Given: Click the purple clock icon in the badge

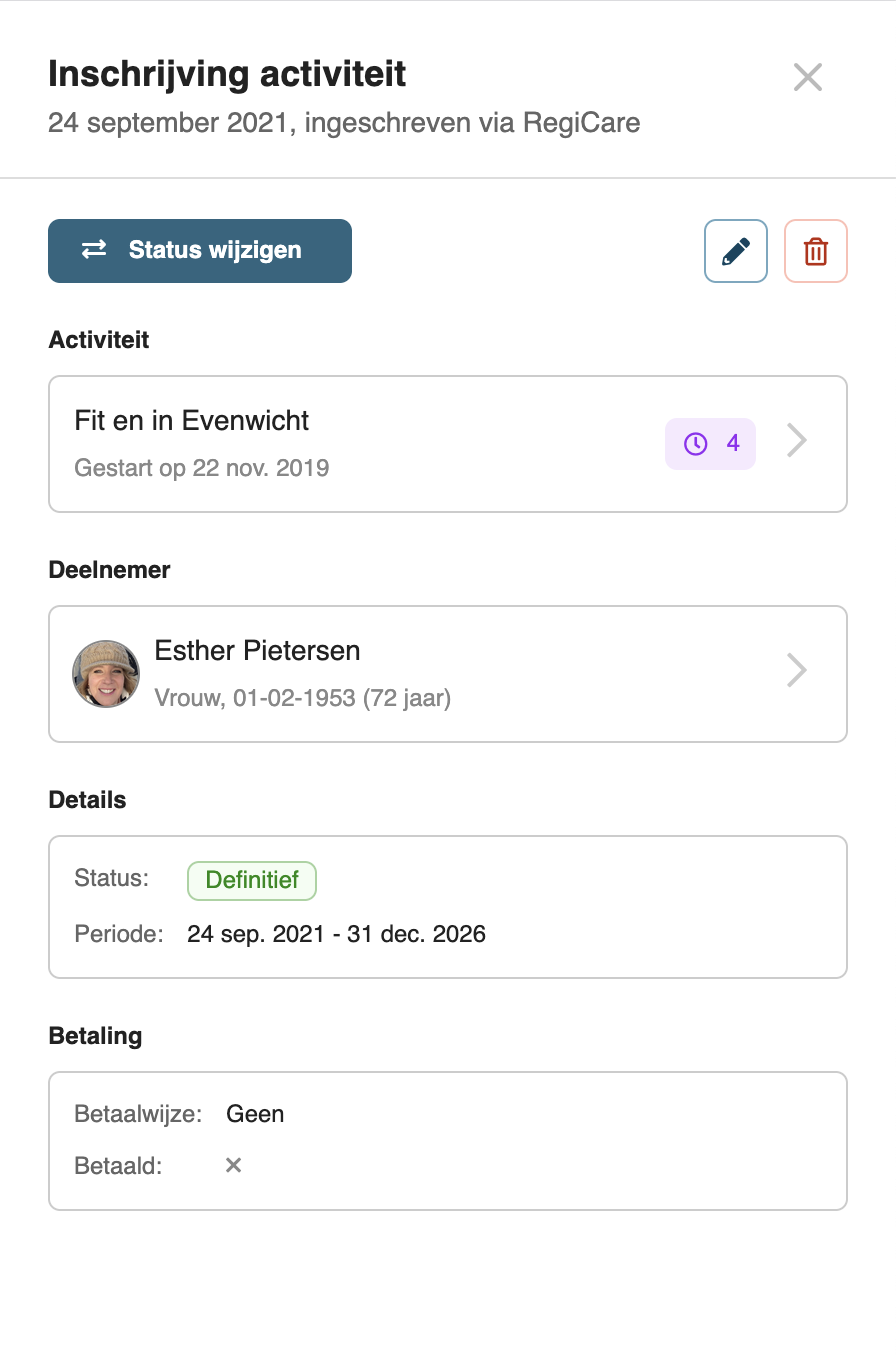Looking at the screenshot, I should pyautogui.click(x=695, y=443).
